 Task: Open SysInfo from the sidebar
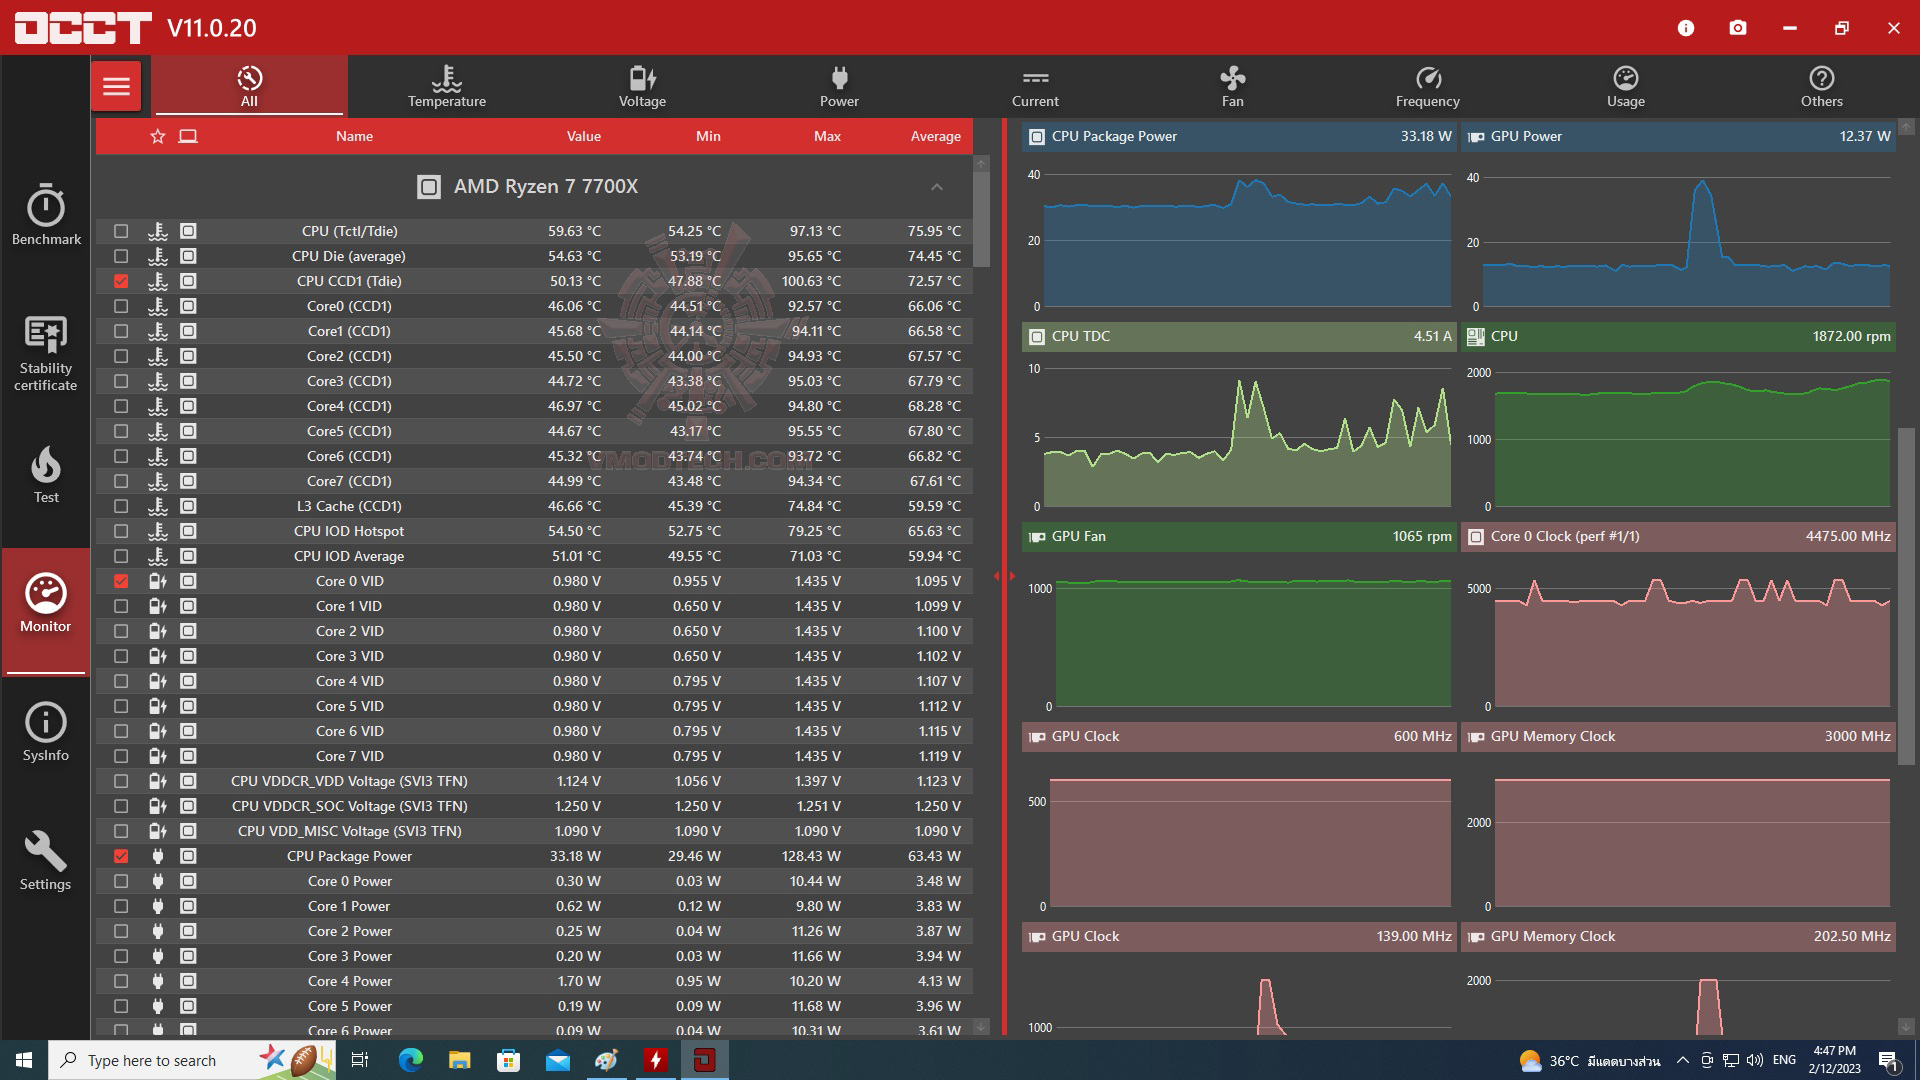pyautogui.click(x=46, y=733)
